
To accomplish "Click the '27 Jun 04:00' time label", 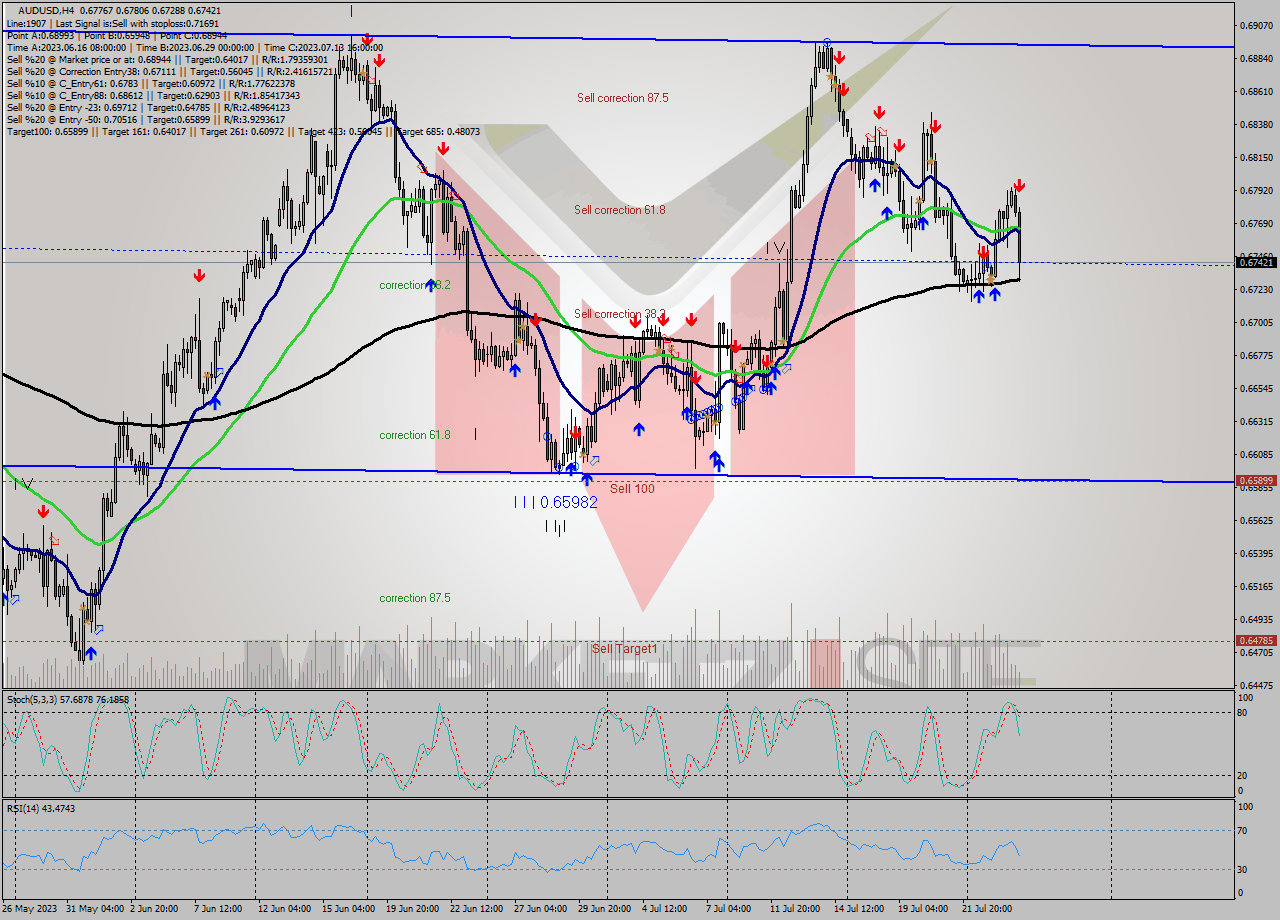I will 540,908.
